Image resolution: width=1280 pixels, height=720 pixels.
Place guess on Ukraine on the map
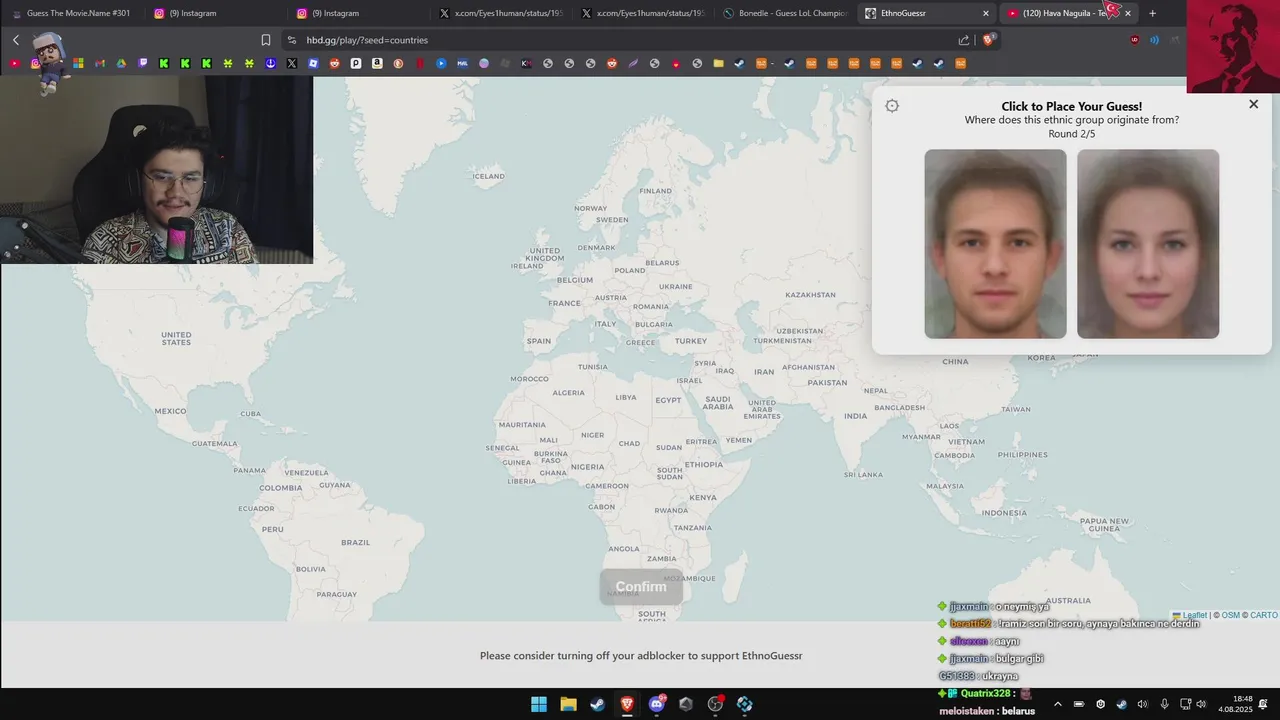tap(674, 286)
